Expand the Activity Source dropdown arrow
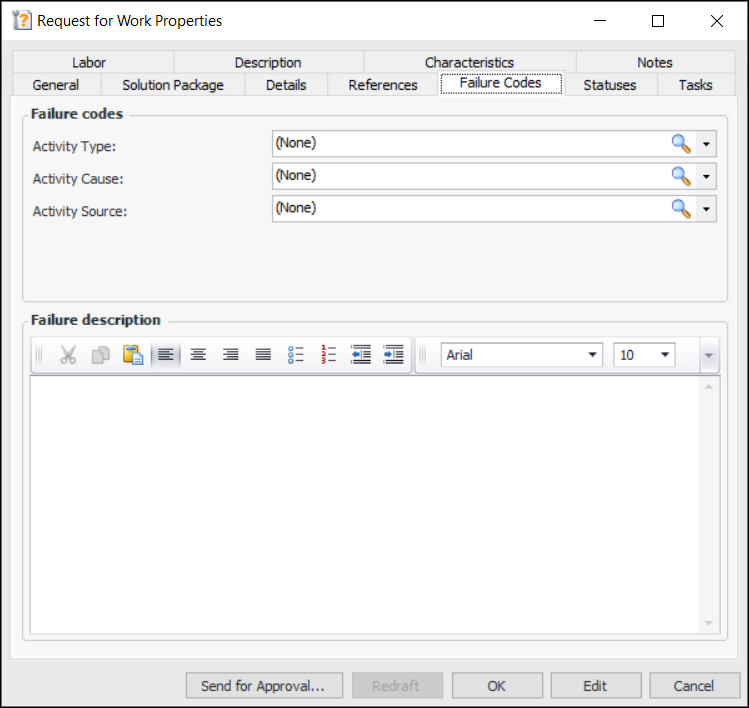 pos(707,209)
